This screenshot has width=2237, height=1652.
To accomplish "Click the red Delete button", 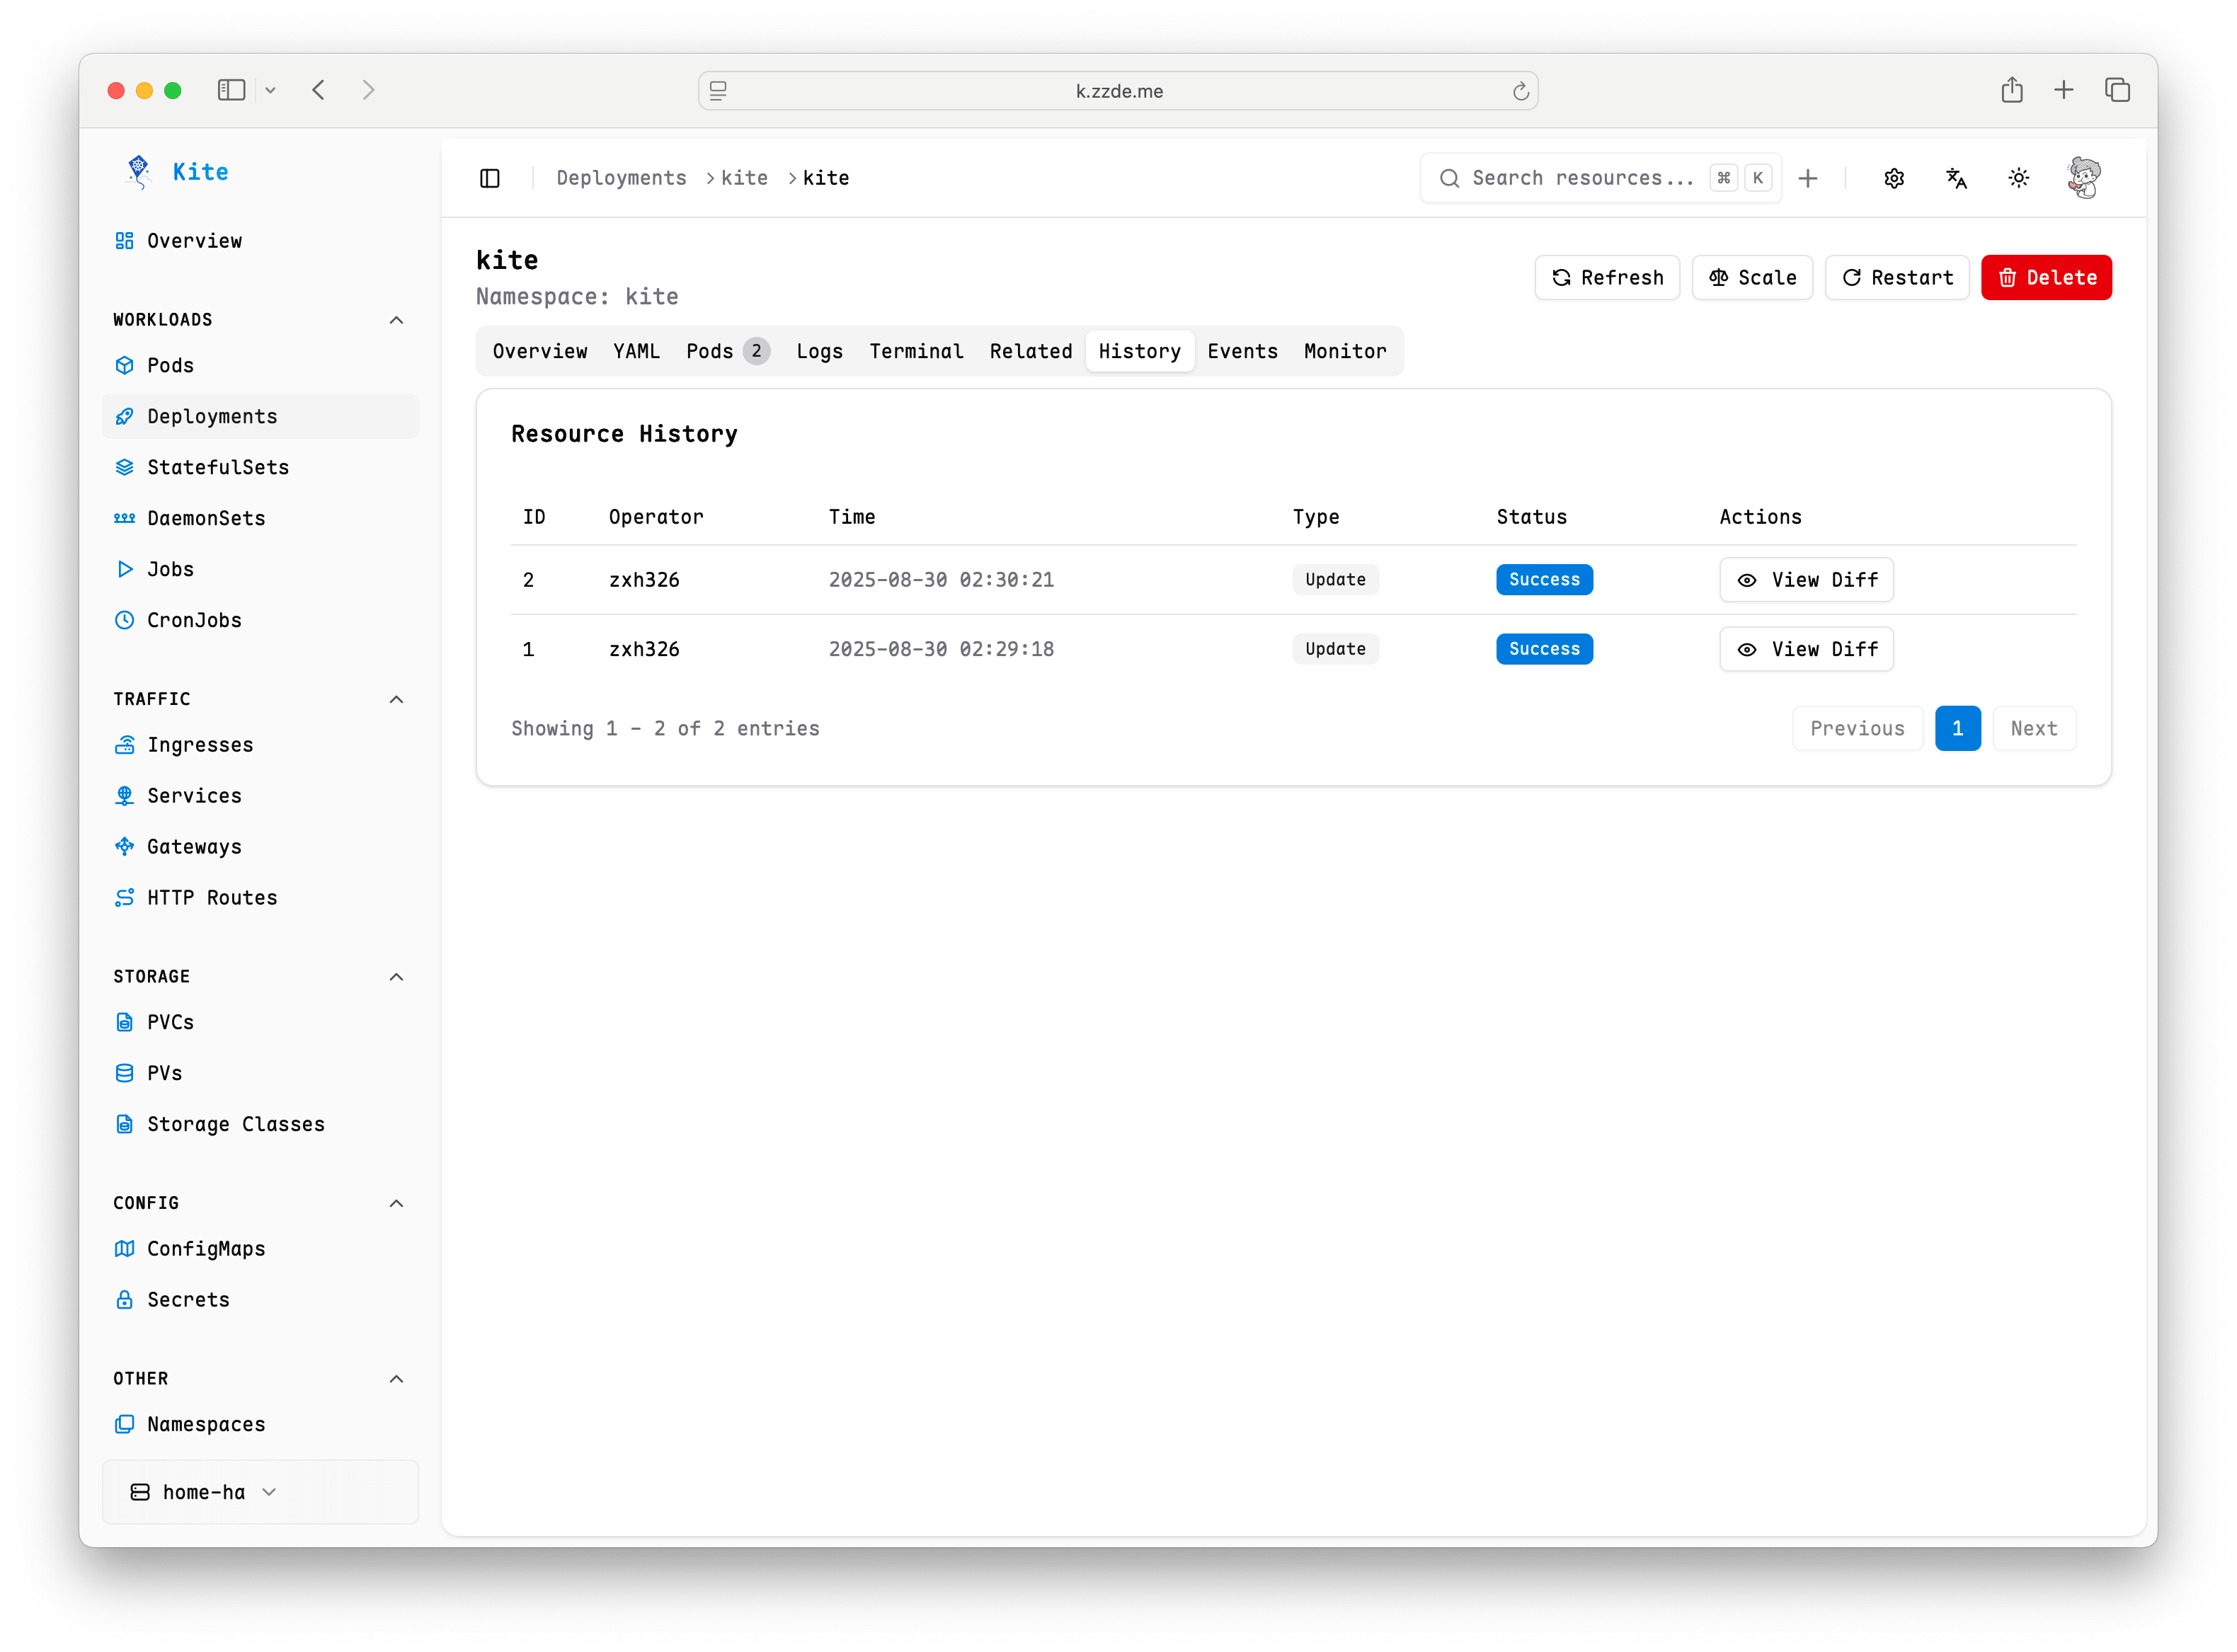I will pyautogui.click(x=2046, y=278).
